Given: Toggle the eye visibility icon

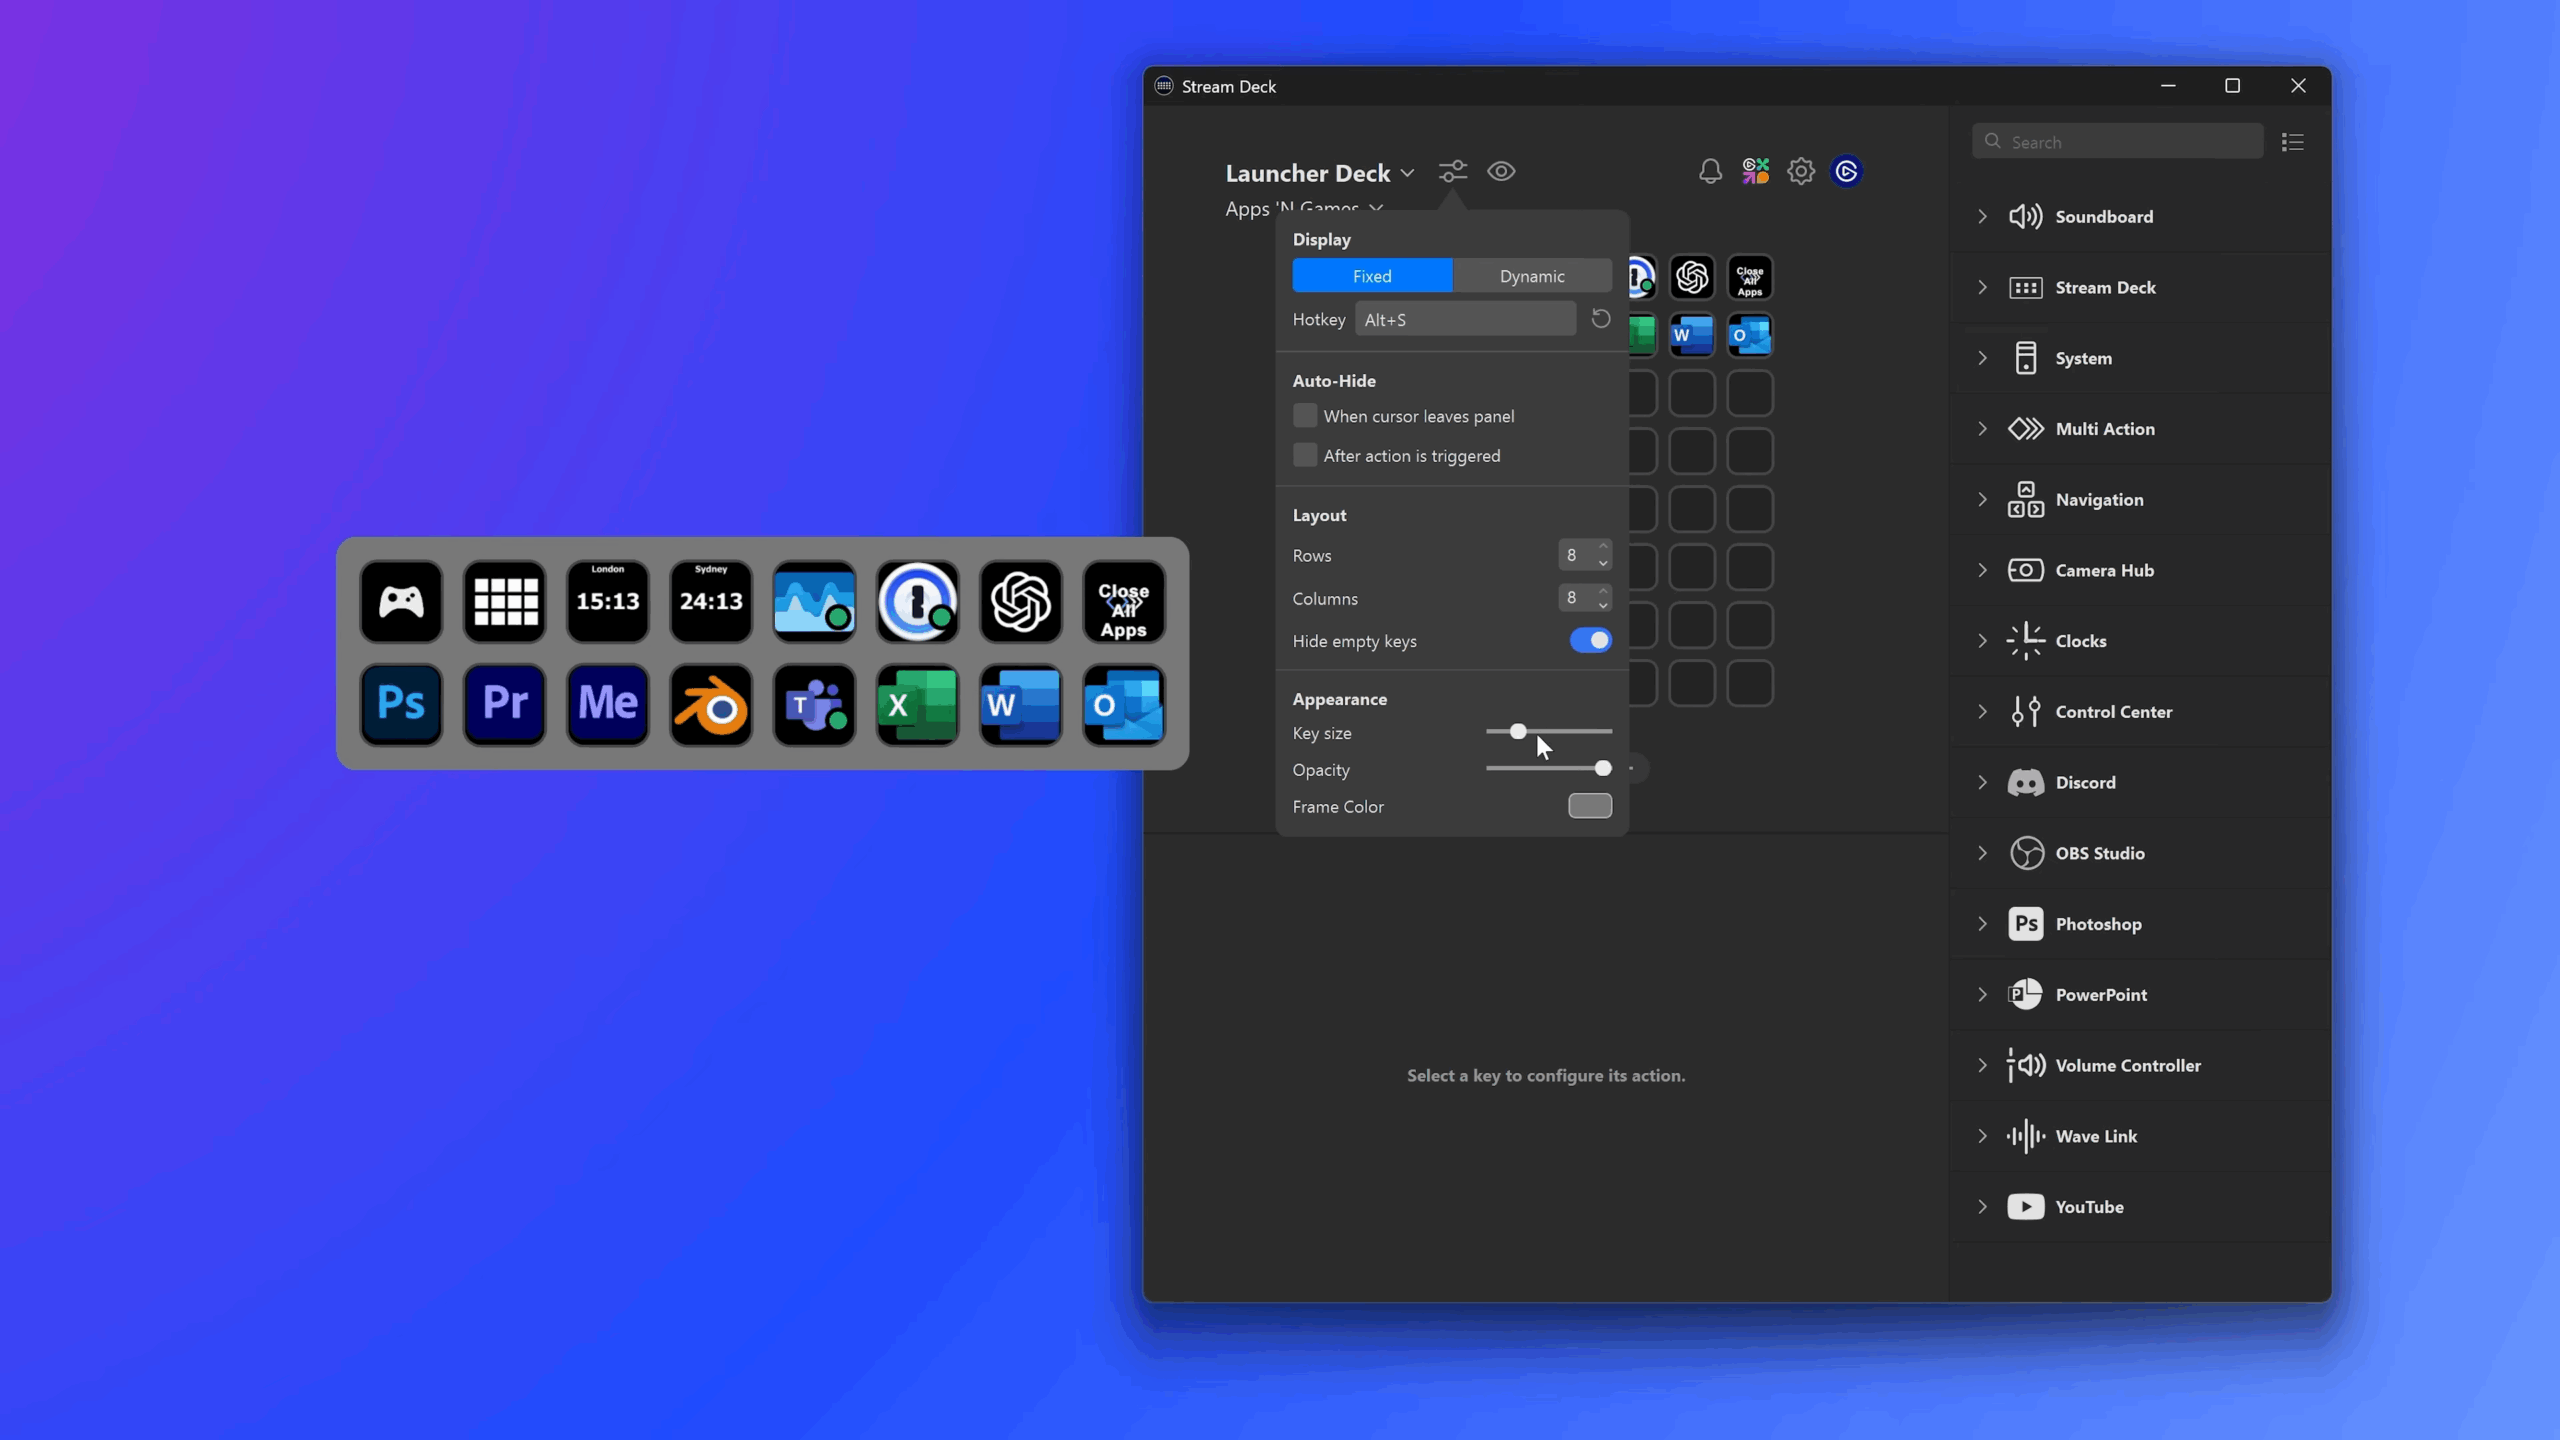Looking at the screenshot, I should [x=1501, y=171].
